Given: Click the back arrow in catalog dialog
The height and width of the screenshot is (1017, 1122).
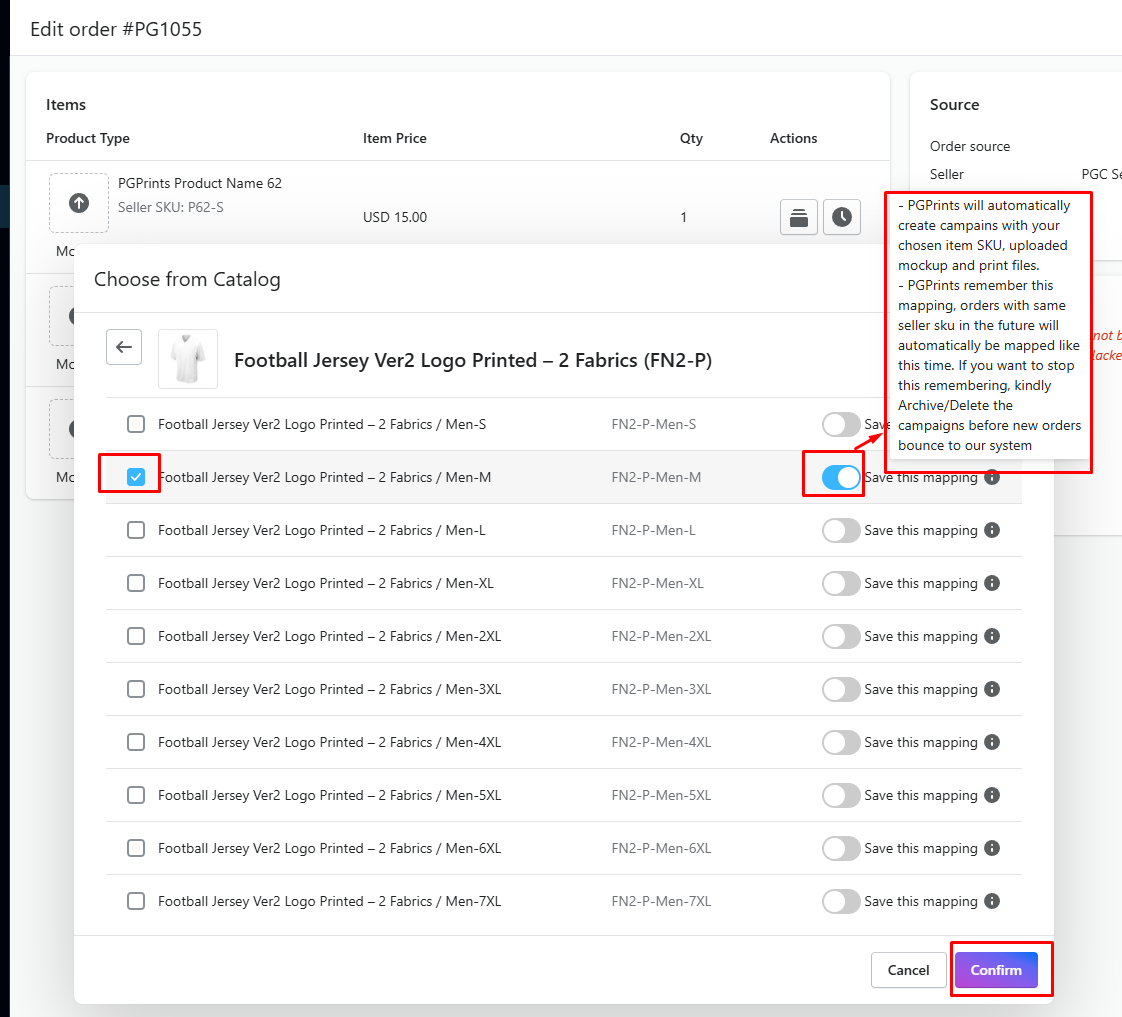Looking at the screenshot, I should coord(124,347).
